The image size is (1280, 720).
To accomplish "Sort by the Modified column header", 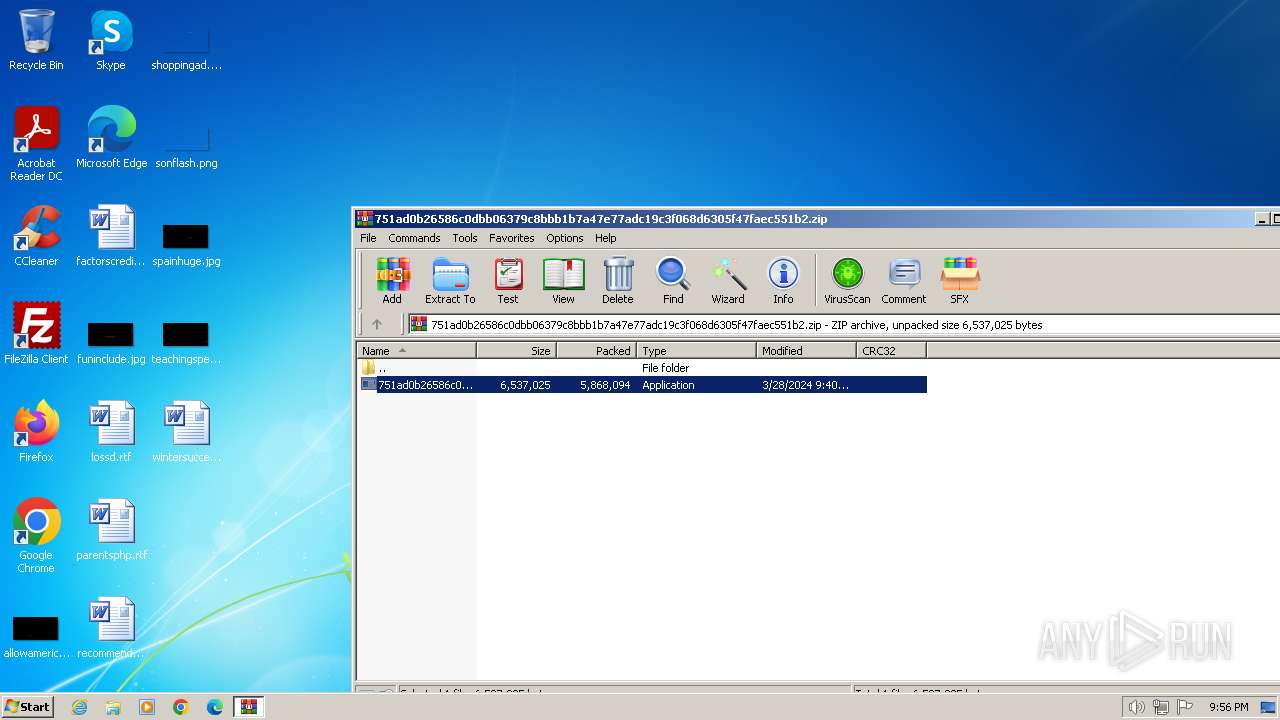I will (806, 350).
